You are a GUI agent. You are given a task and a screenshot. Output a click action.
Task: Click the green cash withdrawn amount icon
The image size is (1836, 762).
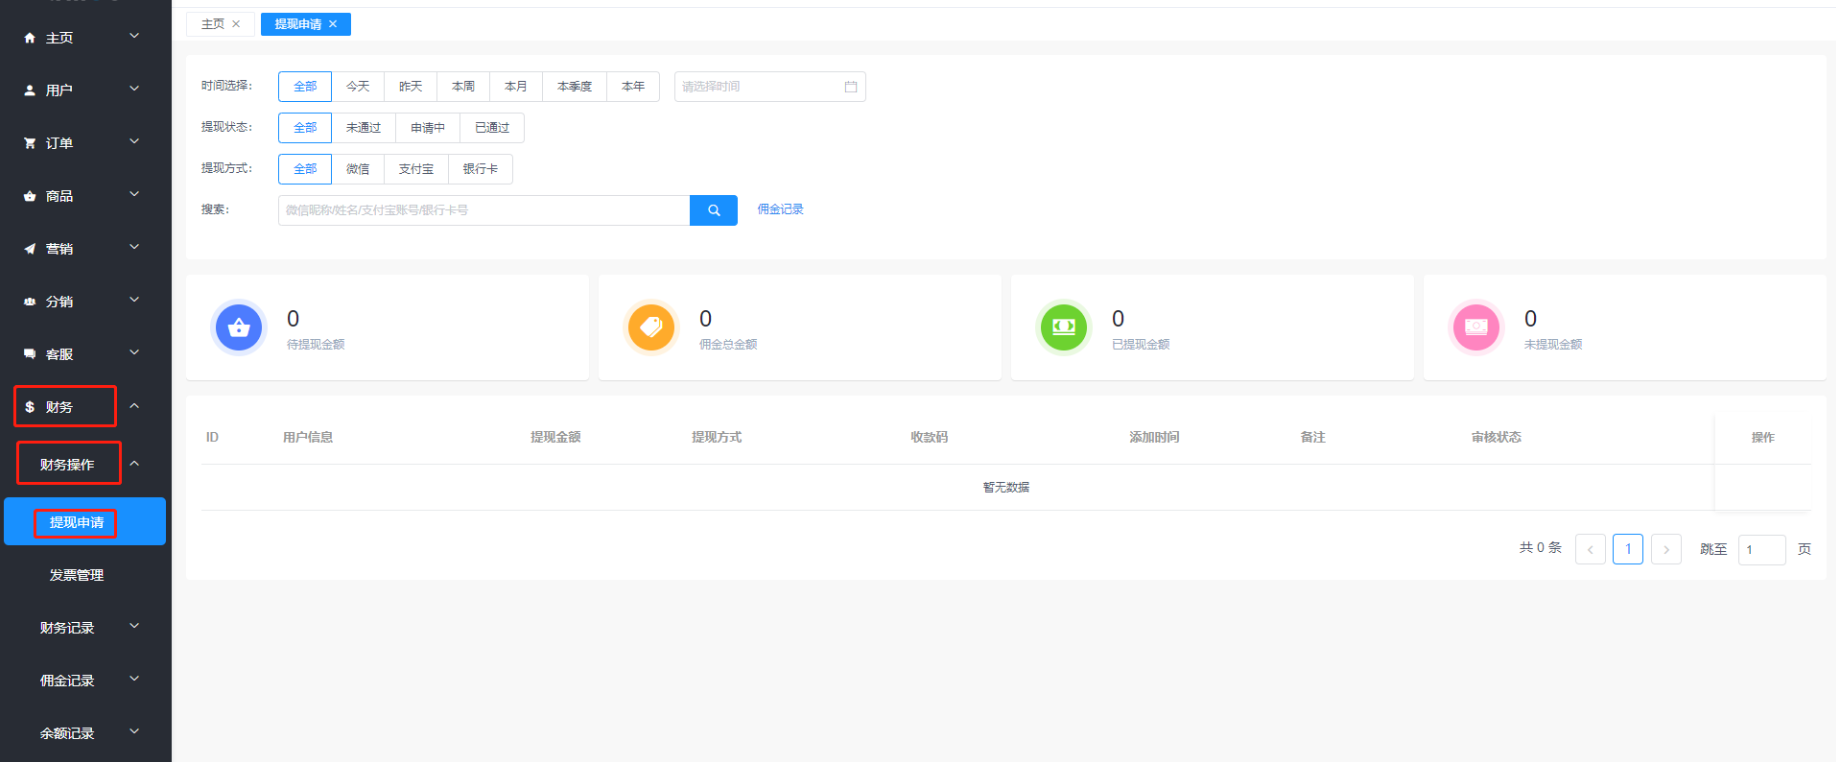tap(1064, 327)
